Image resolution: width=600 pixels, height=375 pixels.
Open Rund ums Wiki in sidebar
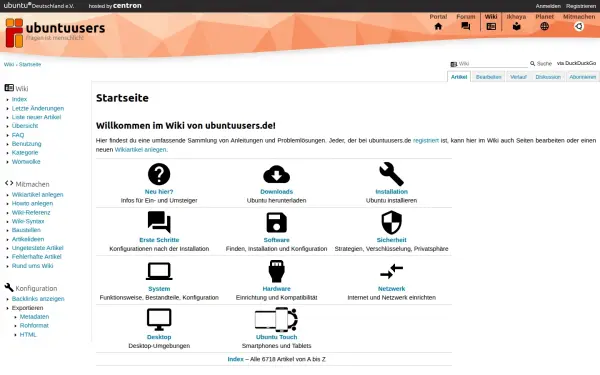[33, 266]
